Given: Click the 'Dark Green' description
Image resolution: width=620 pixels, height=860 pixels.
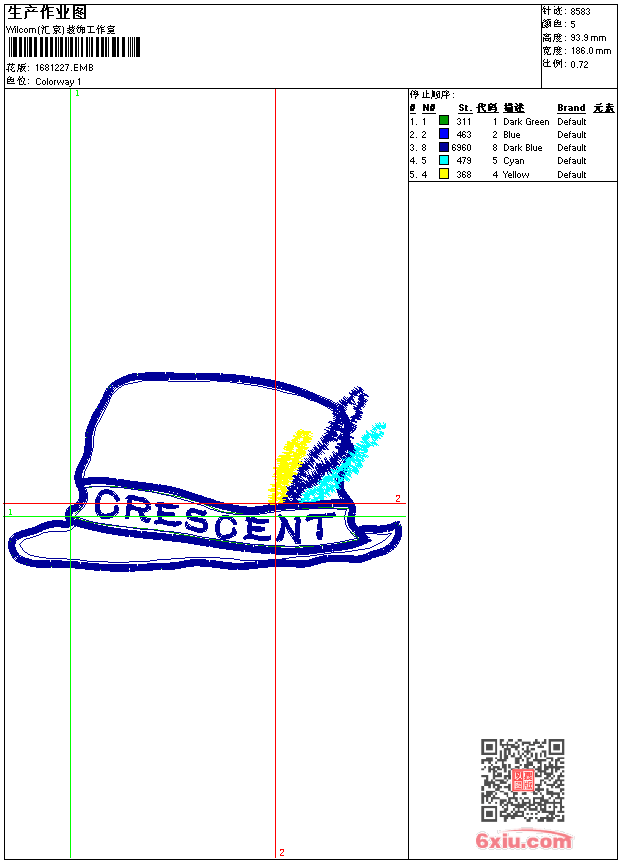Looking at the screenshot, I should pyautogui.click(x=526, y=121).
